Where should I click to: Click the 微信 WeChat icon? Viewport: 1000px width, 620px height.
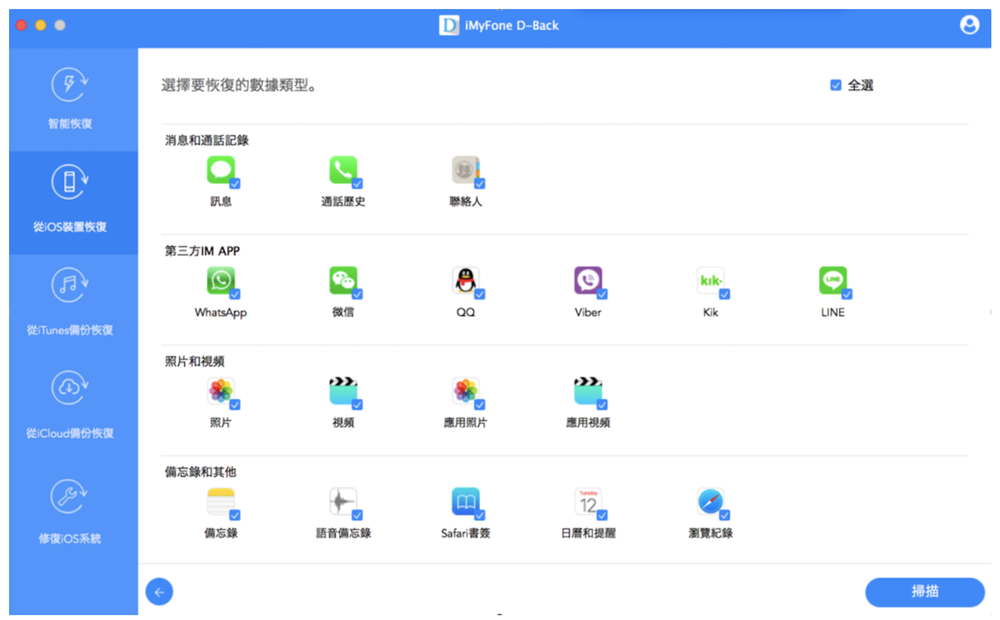(343, 281)
